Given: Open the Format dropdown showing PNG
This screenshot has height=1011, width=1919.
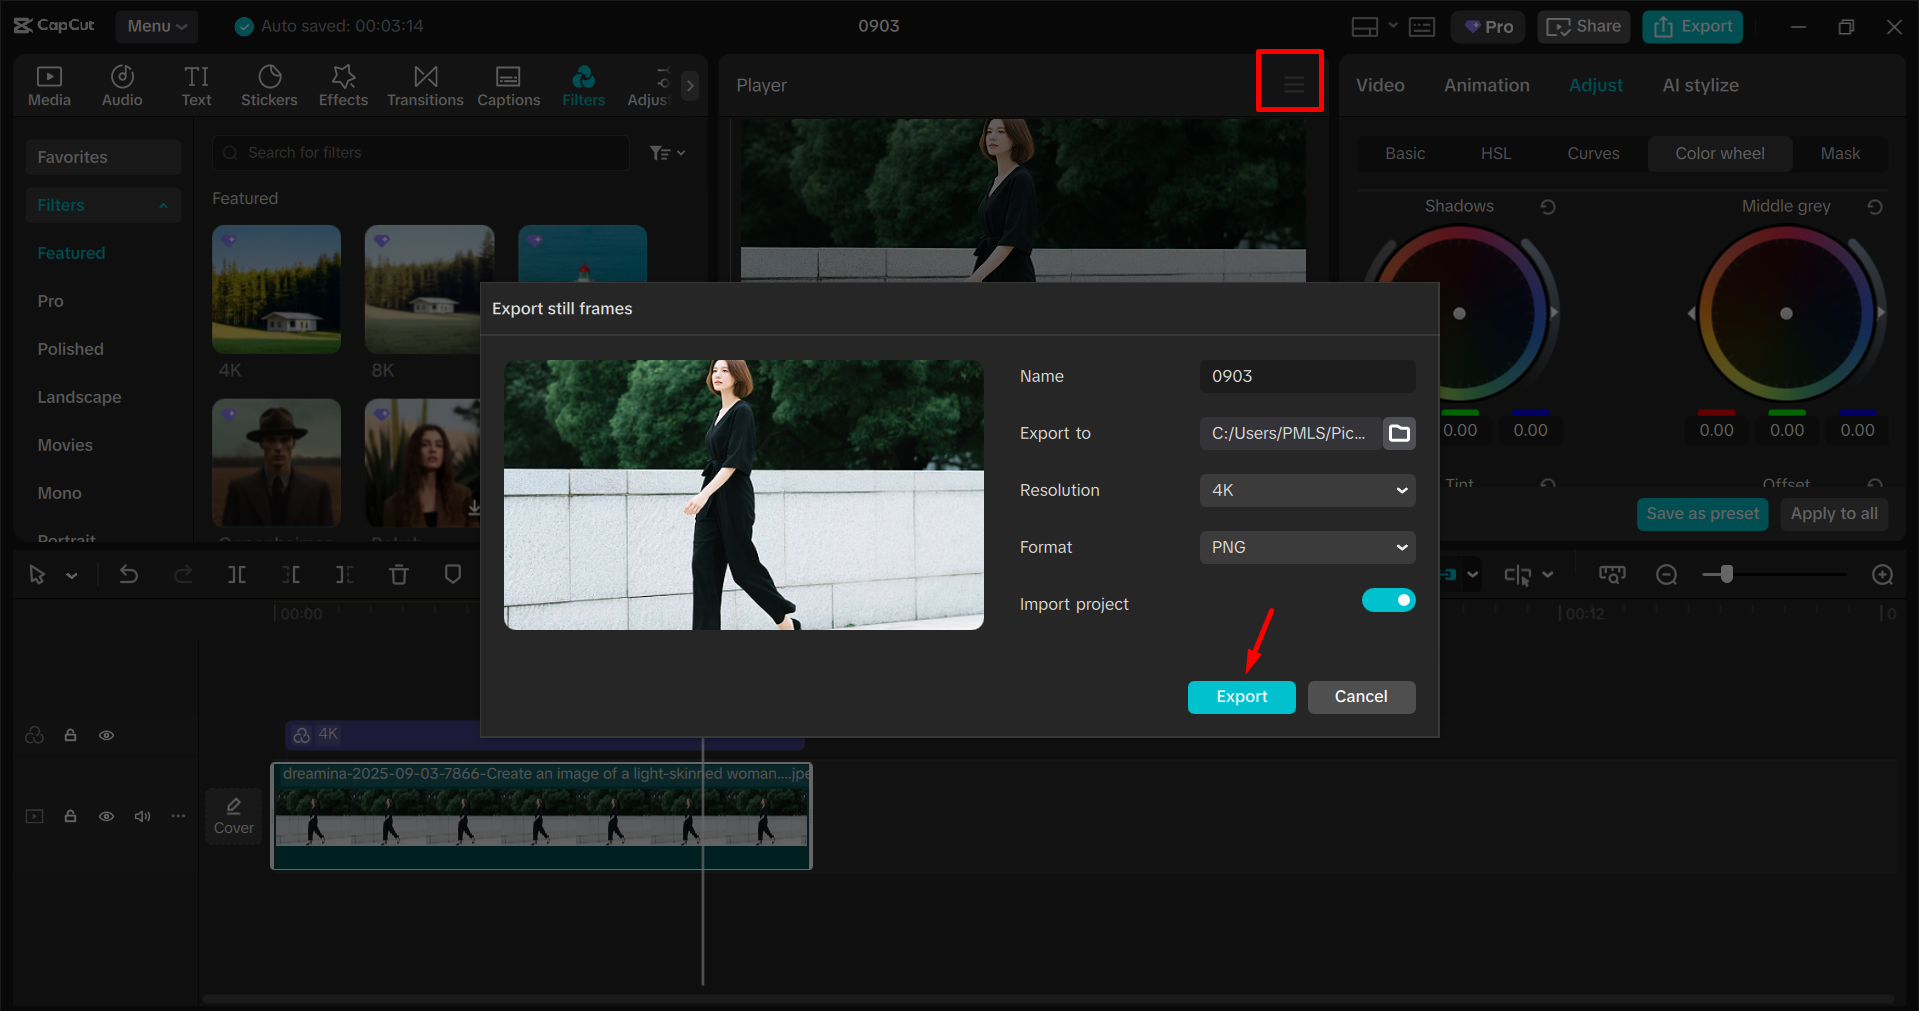Looking at the screenshot, I should [x=1306, y=547].
